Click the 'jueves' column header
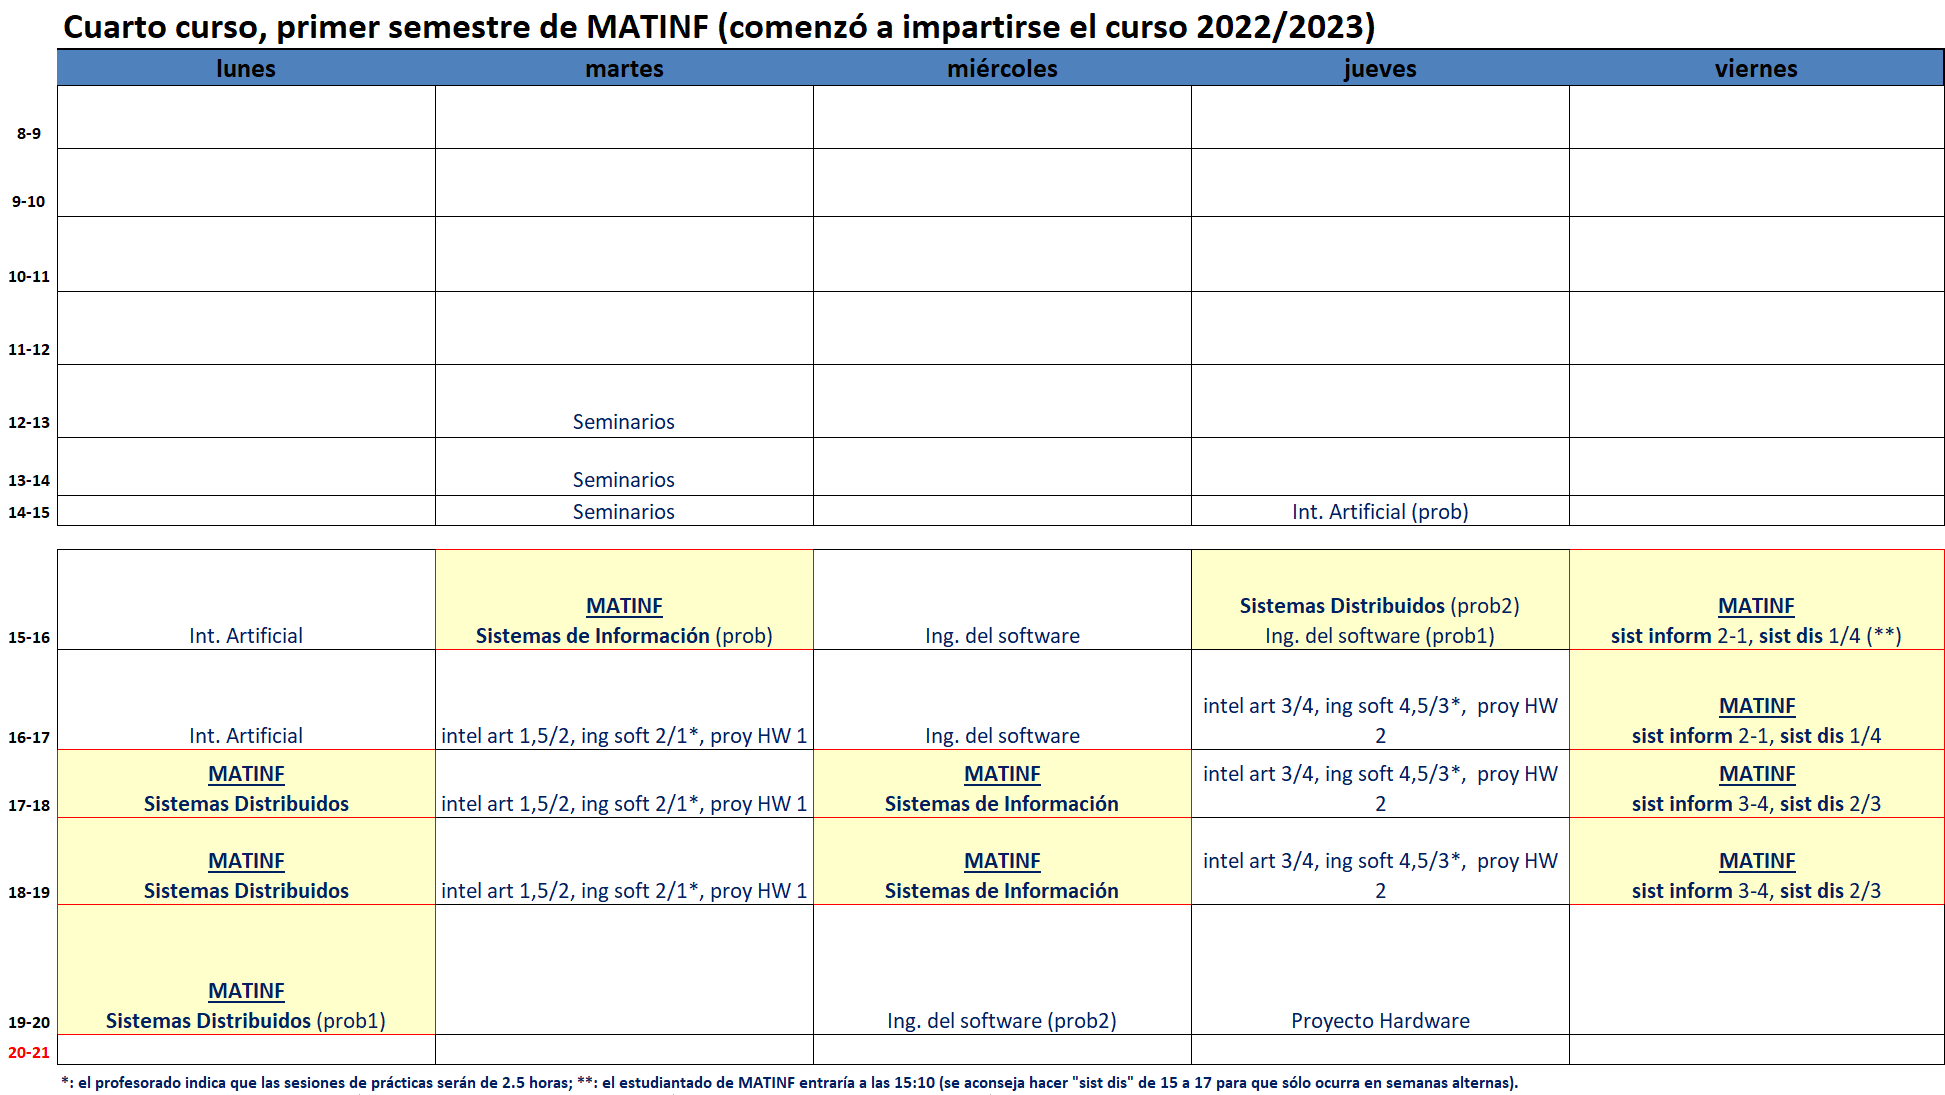Screen dimensions: 1945x1095 (x=1380, y=68)
